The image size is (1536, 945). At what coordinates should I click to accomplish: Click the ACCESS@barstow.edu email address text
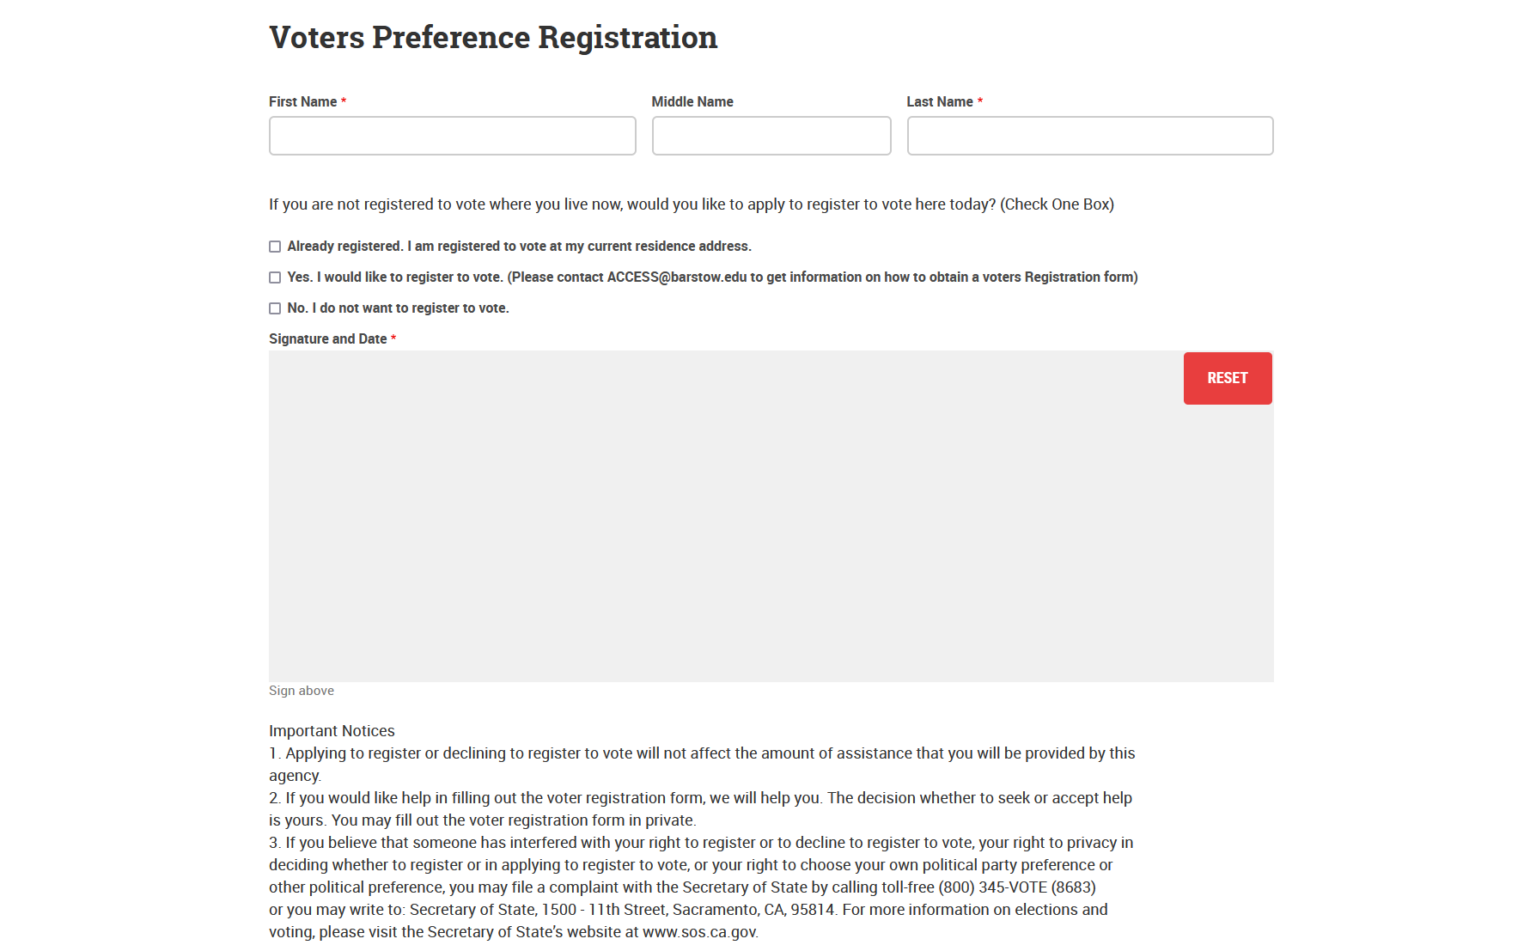pyautogui.click(x=676, y=277)
